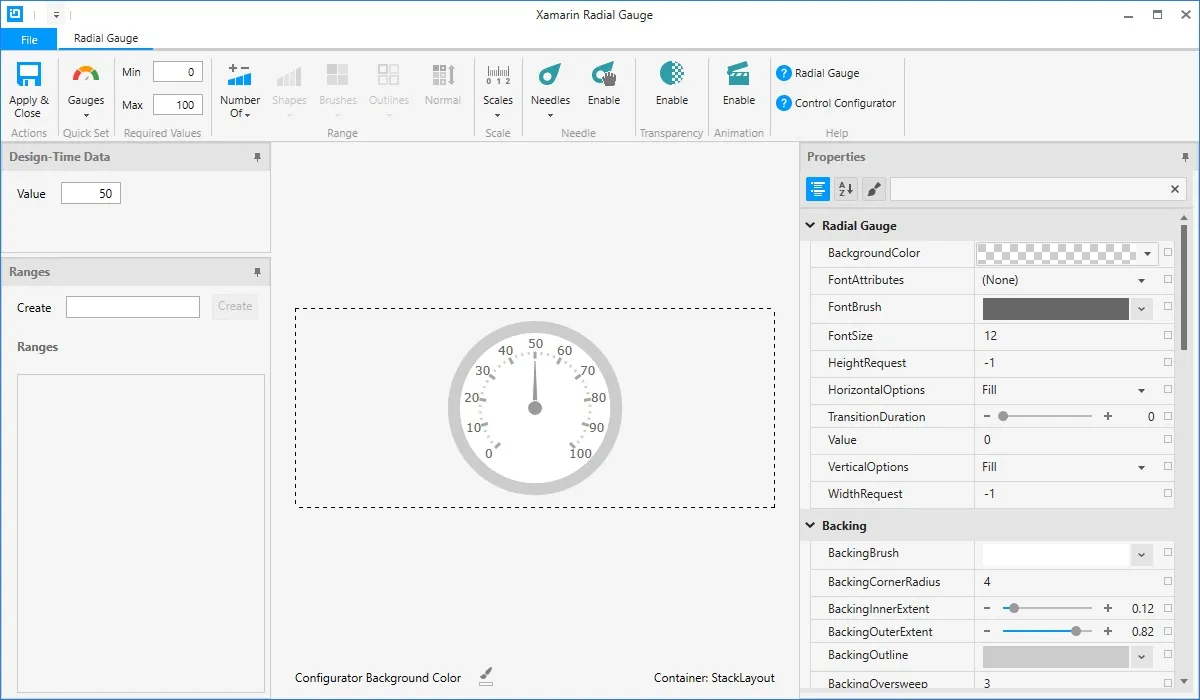Switch properties to alphabetical sort view
This screenshot has width=1200, height=700.
pos(846,189)
